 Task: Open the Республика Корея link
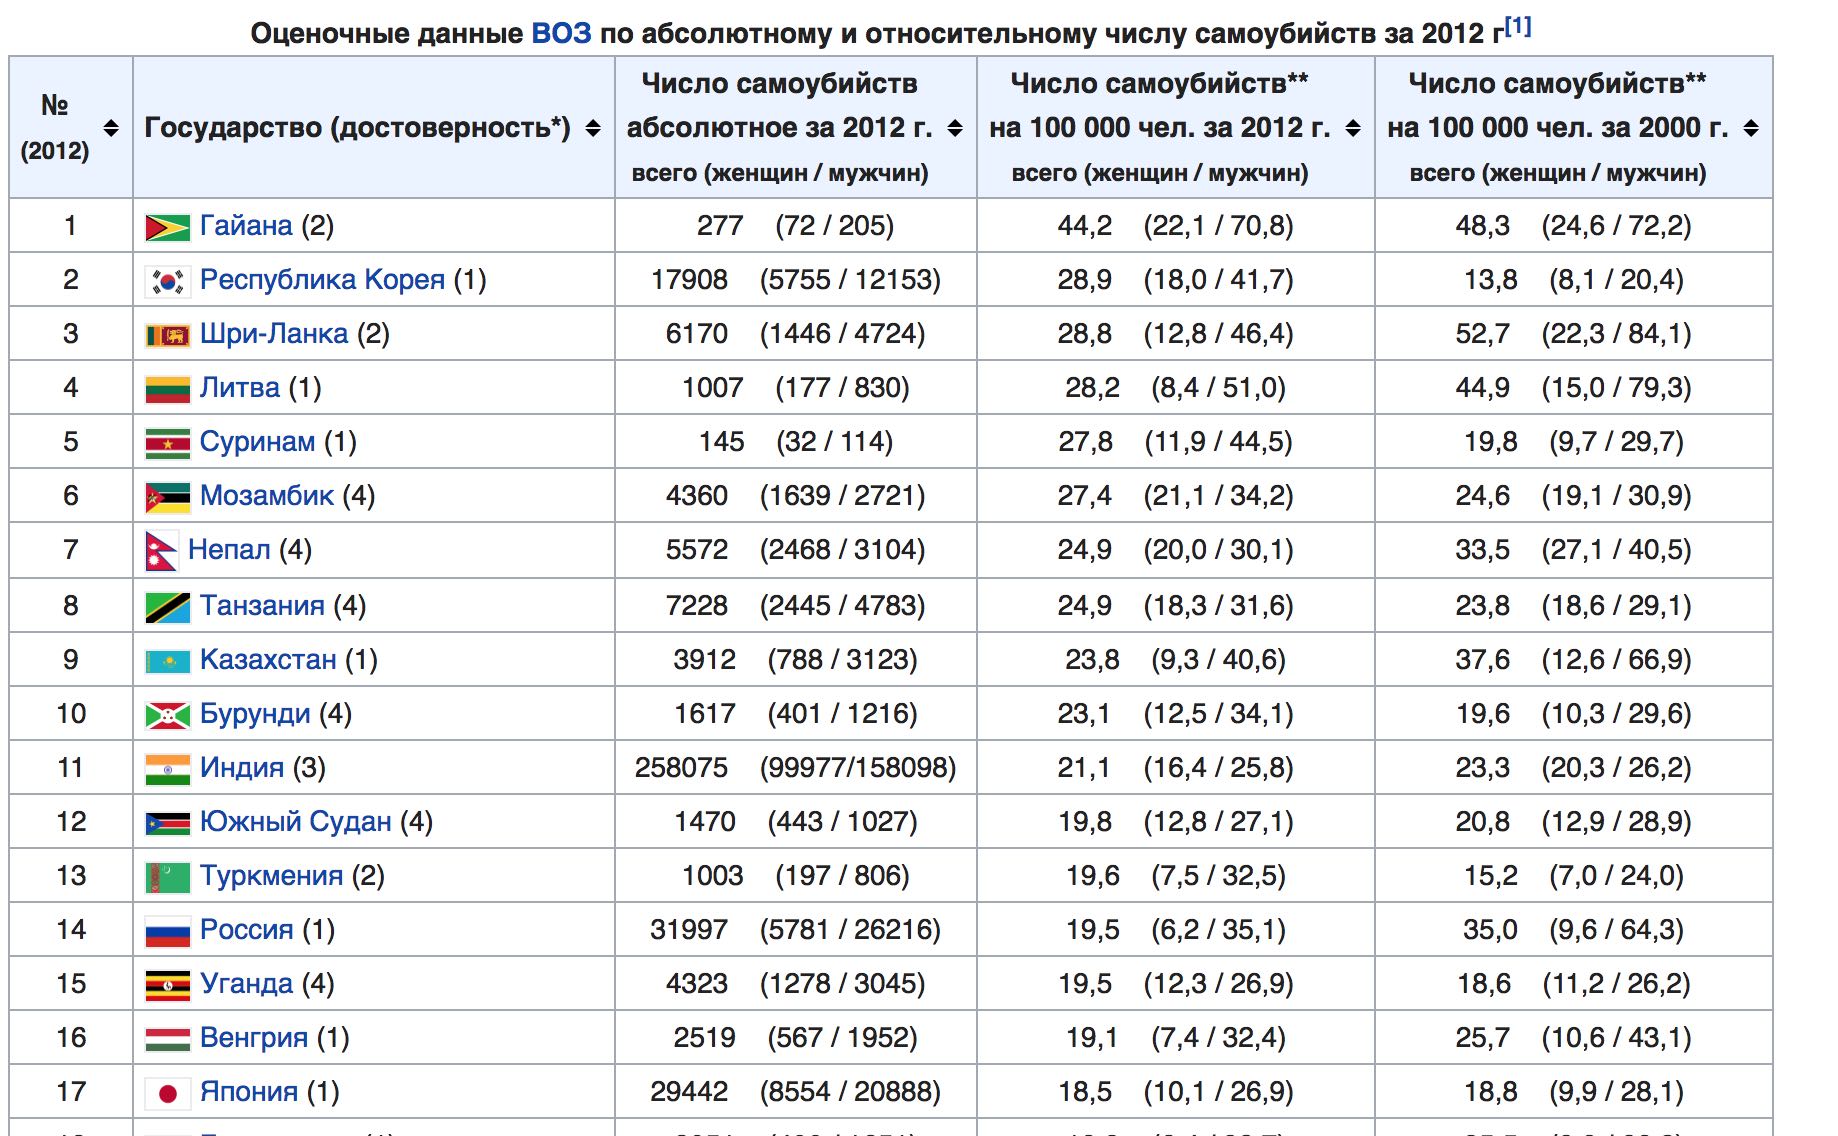point(322,280)
